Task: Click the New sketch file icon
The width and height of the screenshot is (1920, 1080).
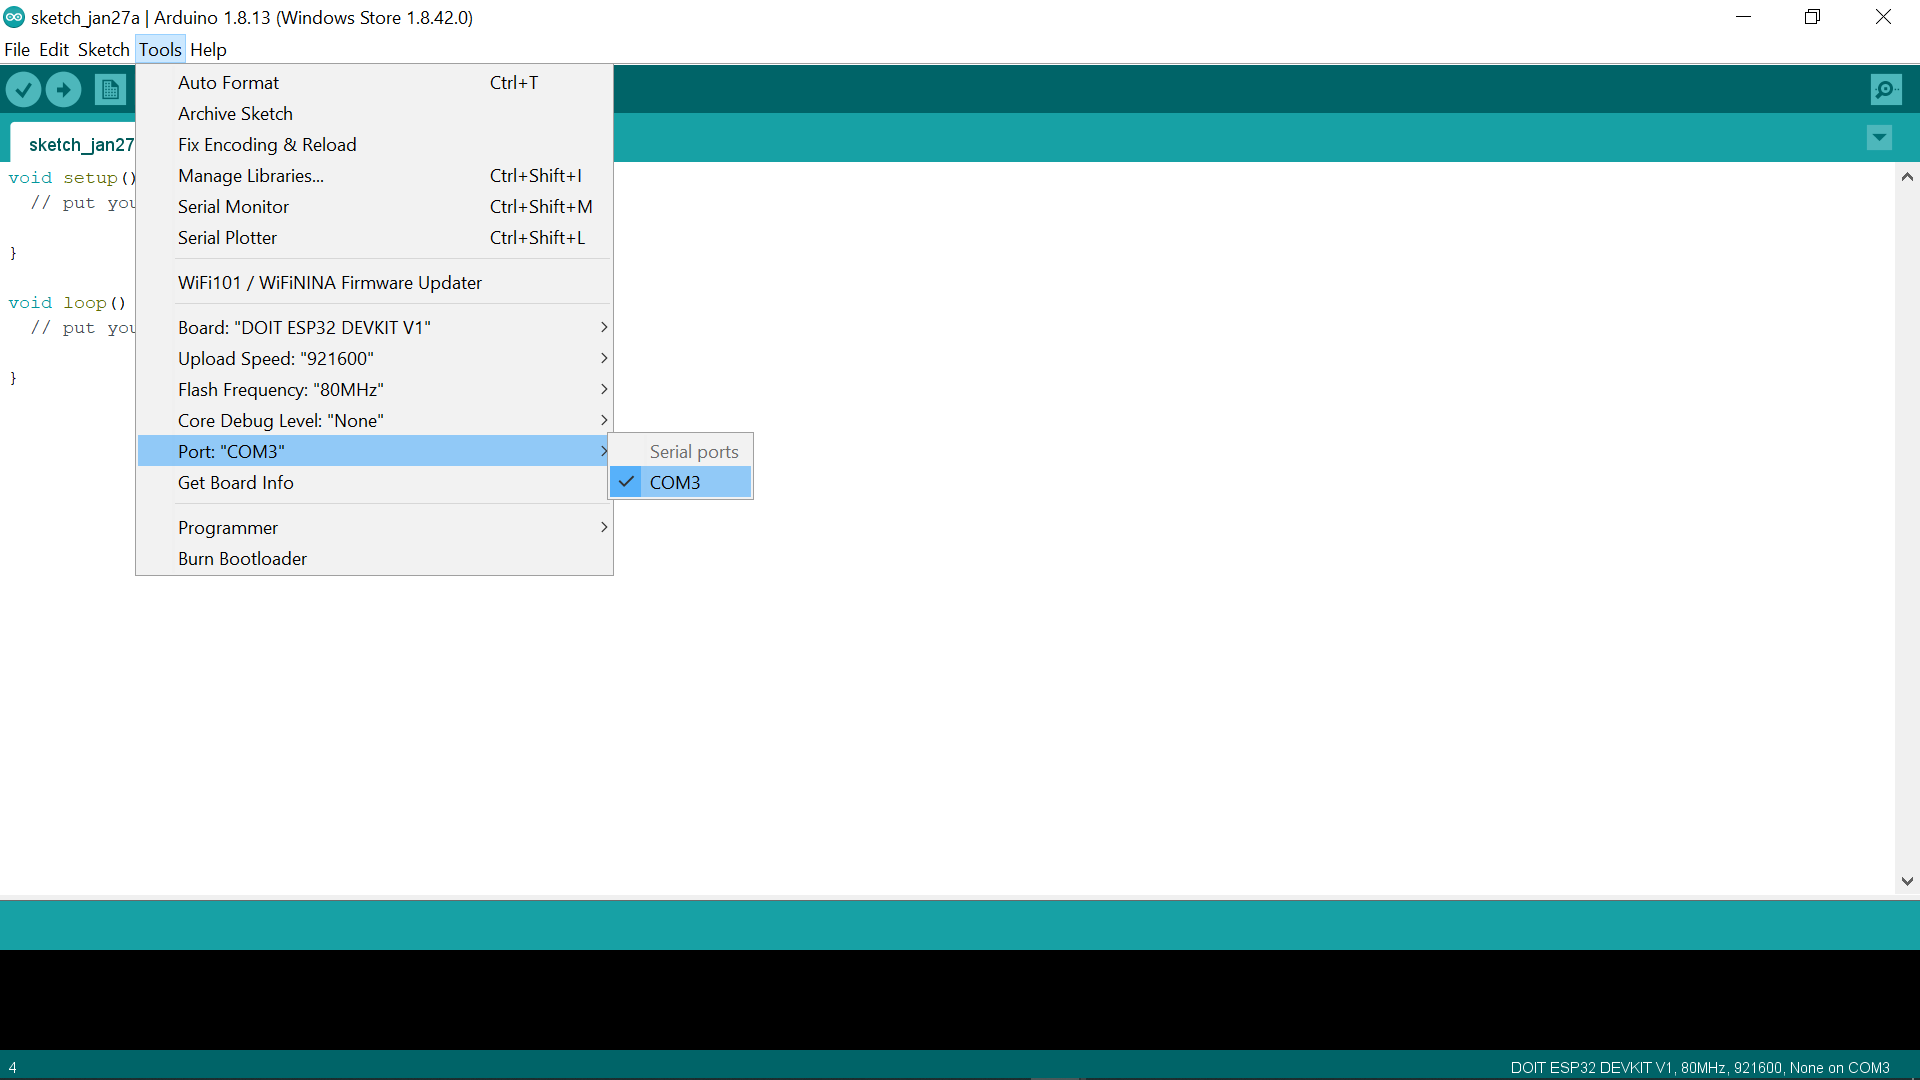Action: [110, 90]
